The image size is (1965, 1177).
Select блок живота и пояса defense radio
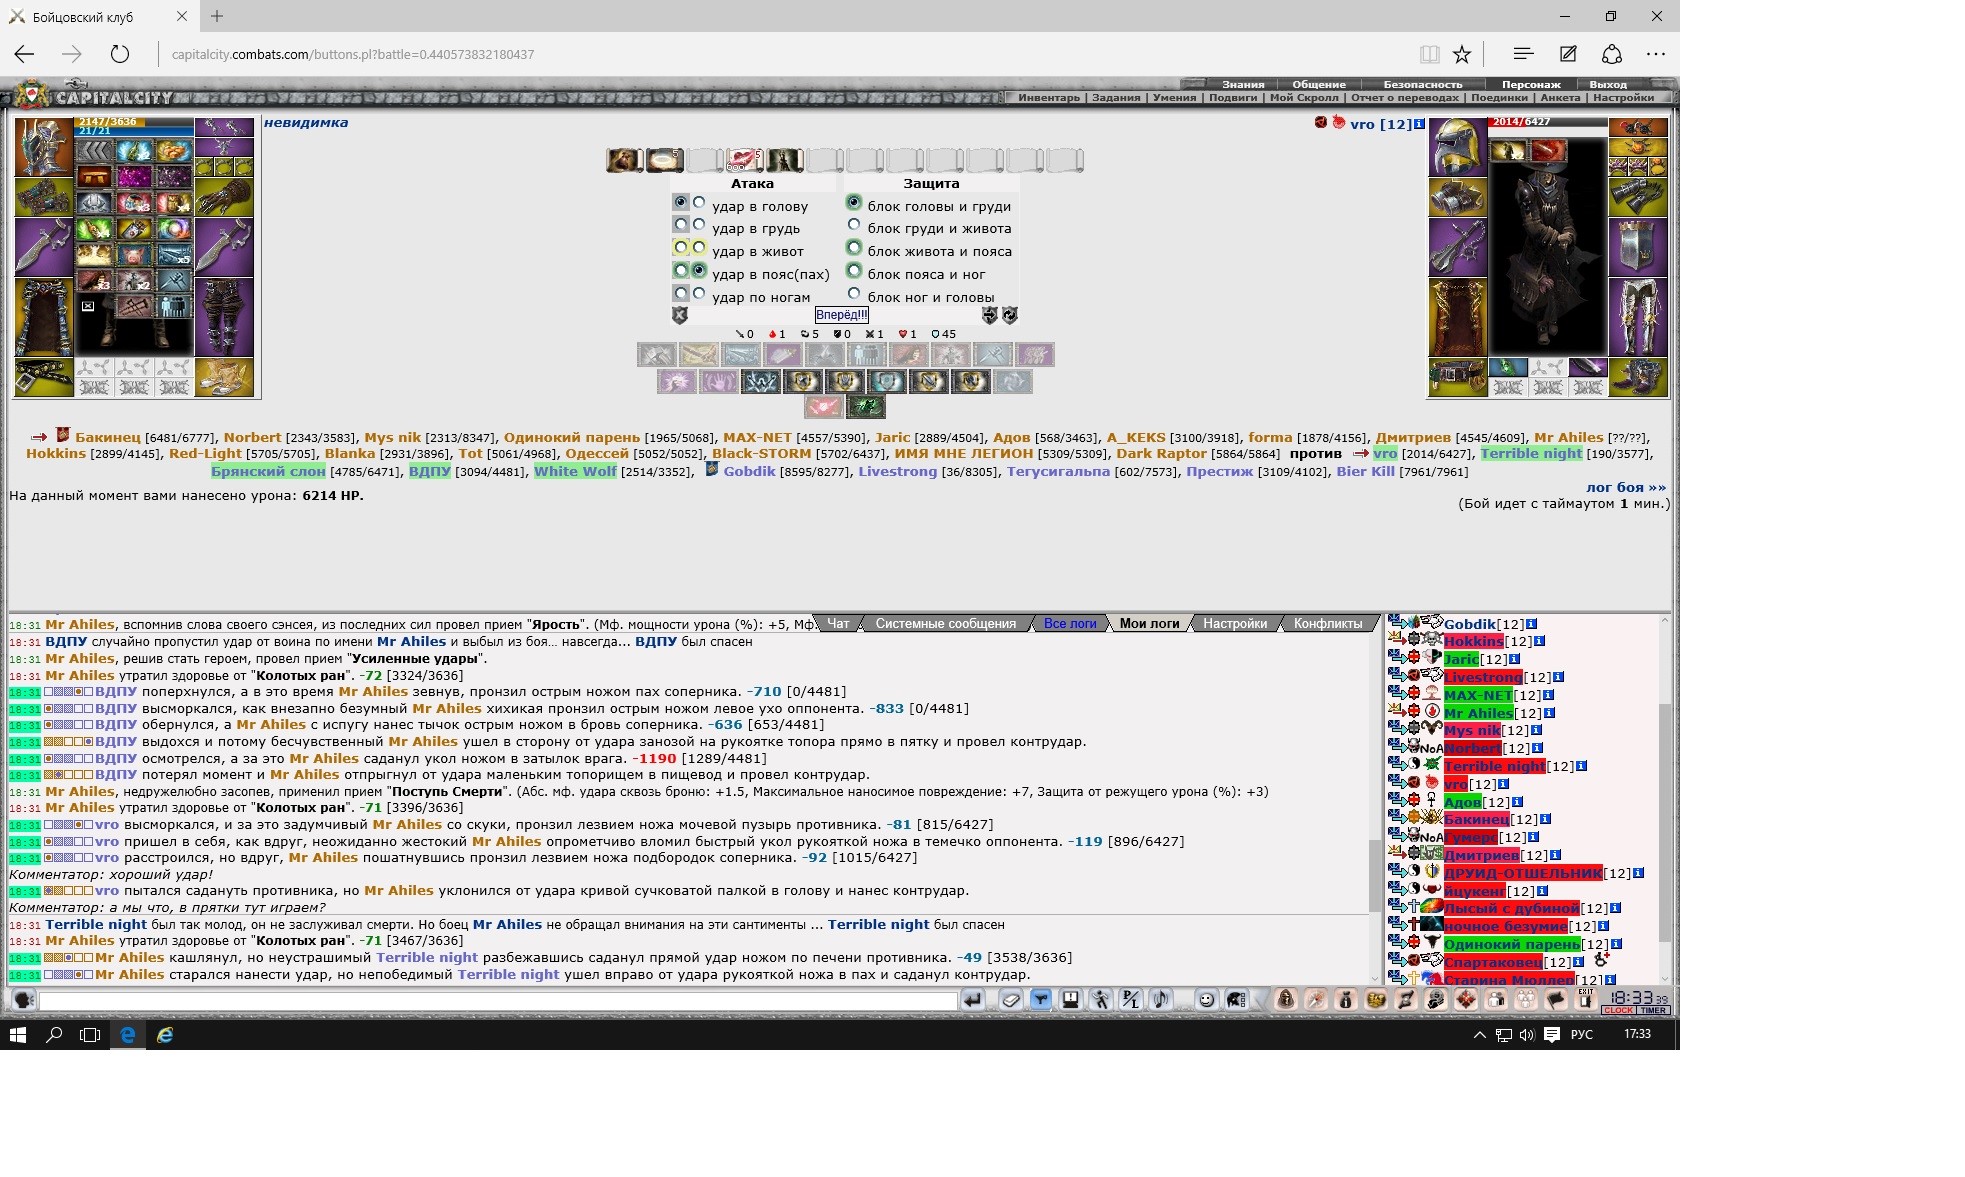[854, 247]
